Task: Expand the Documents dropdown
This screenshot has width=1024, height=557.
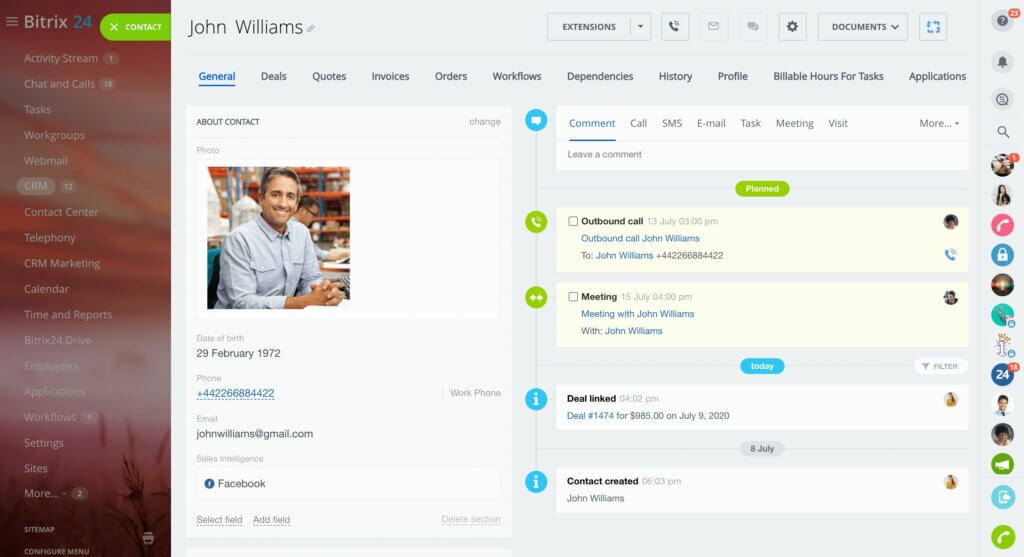Action: pyautogui.click(x=862, y=27)
